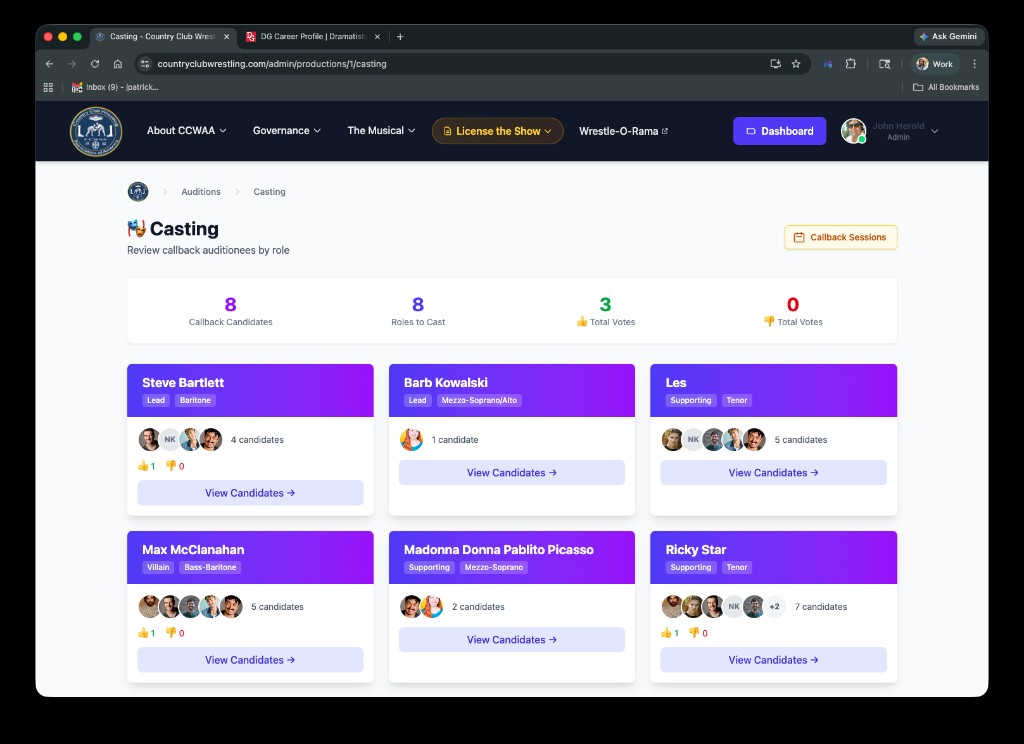Click thumbs-down vote on Ricky Star card

tap(697, 633)
